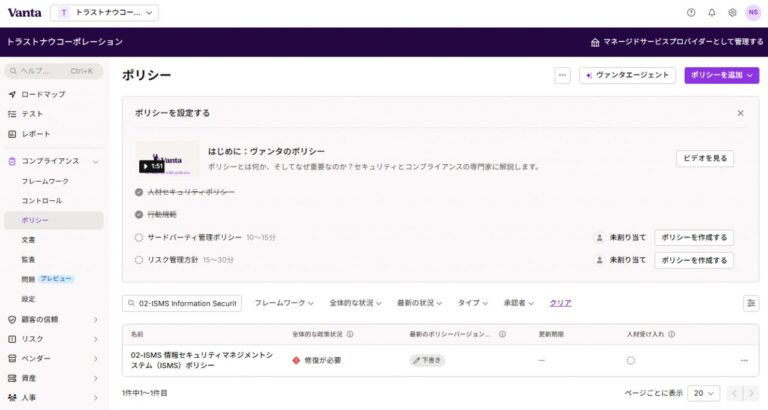Screen dimensions: 768x410
Task: Open the three-dot menu beside ヴァンタエージェント
Action: [562, 75]
